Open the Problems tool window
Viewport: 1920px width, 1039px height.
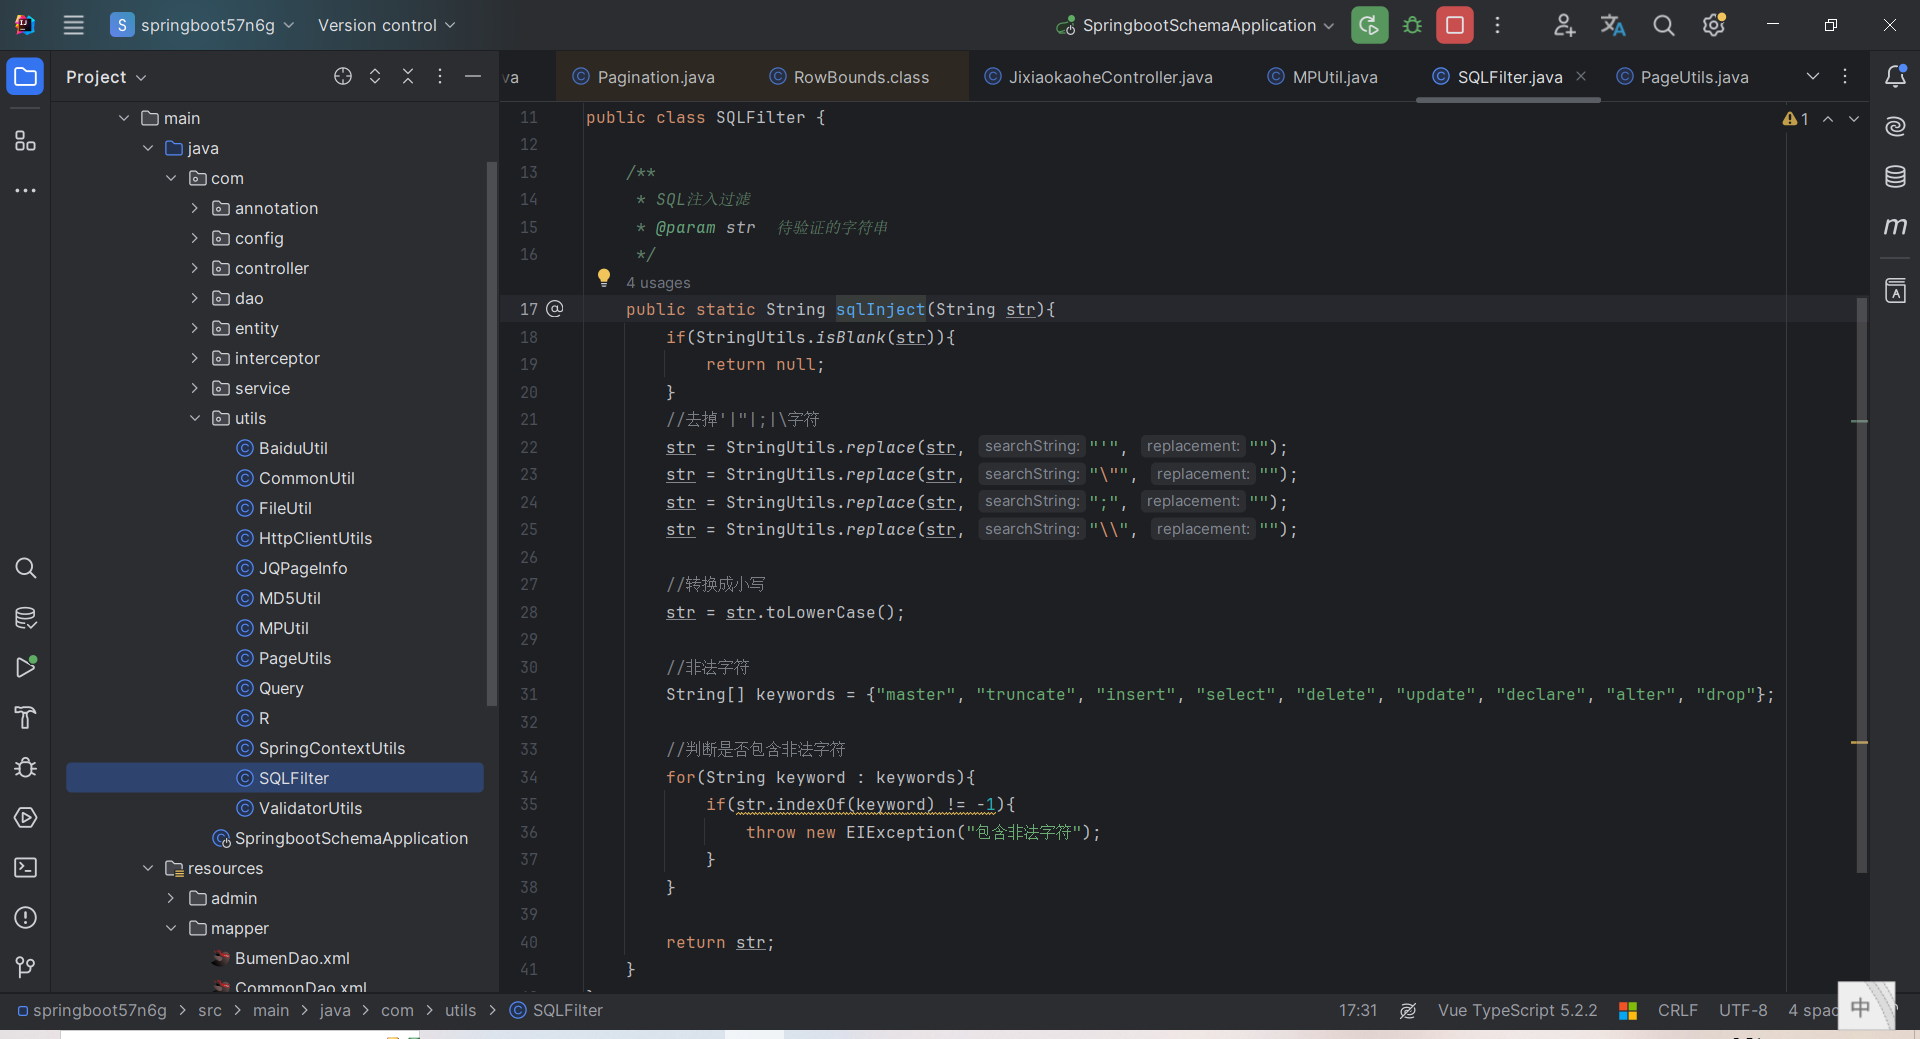[26, 917]
